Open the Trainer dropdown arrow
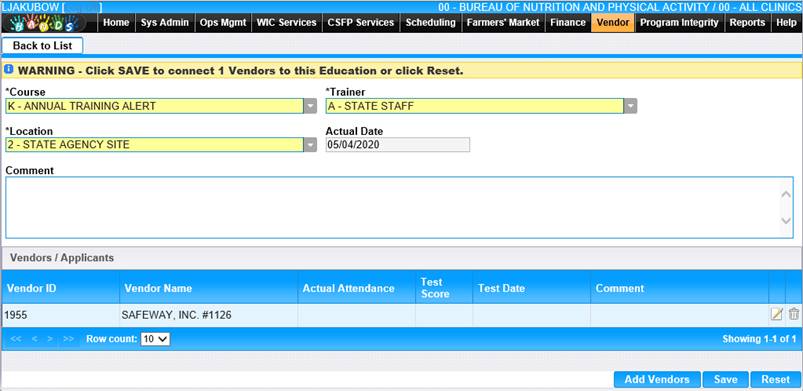Screen dimensions: 803x391 click(x=630, y=107)
